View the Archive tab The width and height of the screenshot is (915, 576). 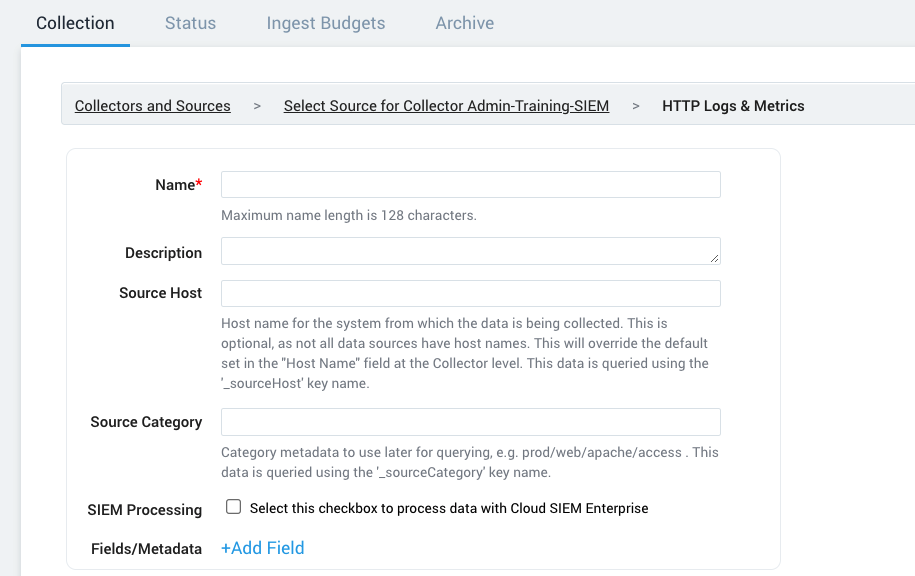point(464,22)
